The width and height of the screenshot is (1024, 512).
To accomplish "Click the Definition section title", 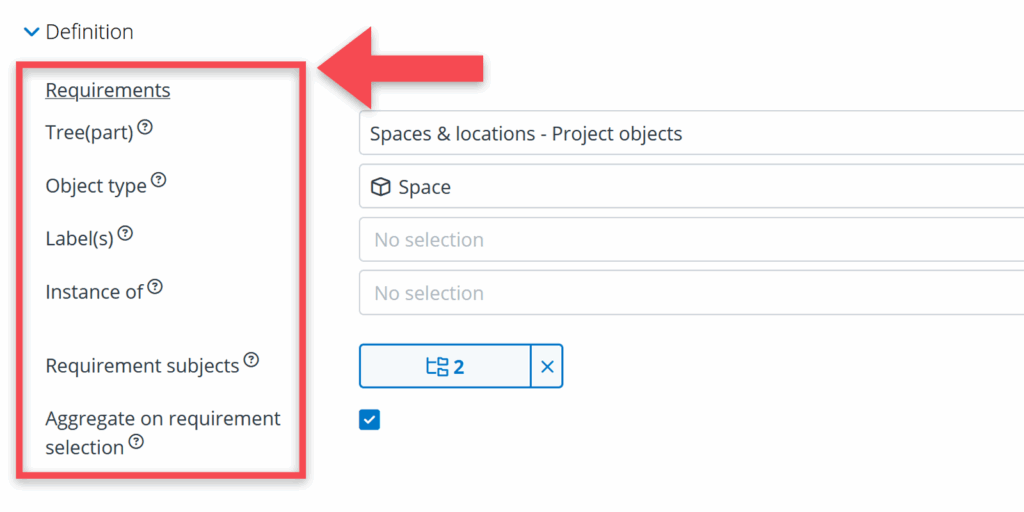I will point(89,32).
